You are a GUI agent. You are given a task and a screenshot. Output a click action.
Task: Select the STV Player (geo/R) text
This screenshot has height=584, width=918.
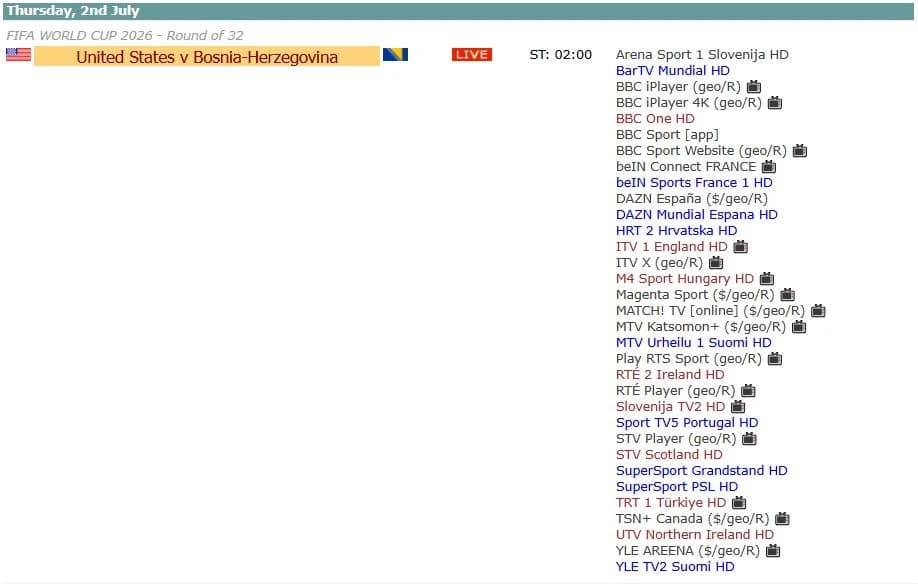[676, 438]
